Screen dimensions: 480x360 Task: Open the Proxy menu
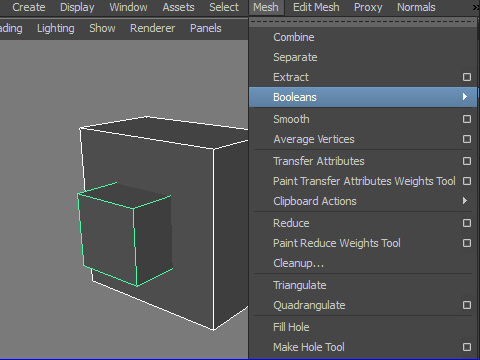(368, 7)
